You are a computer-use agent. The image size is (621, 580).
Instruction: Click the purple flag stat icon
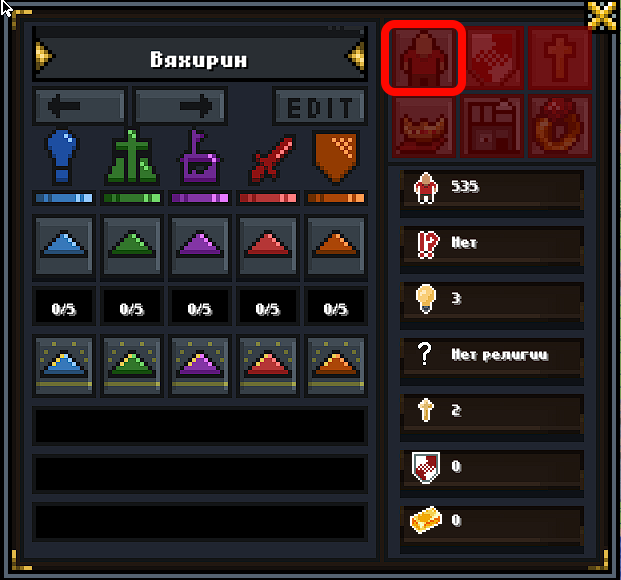(x=200, y=156)
